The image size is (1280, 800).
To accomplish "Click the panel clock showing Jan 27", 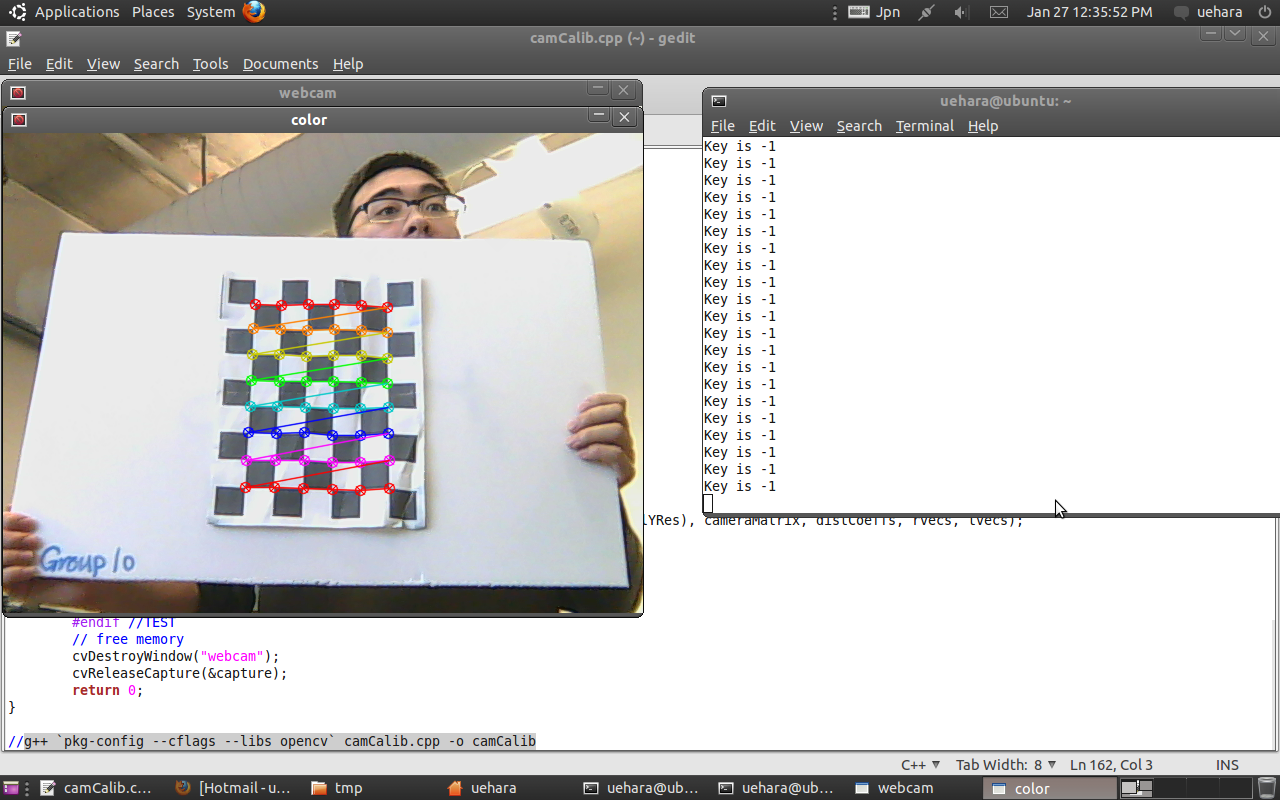I will tap(1089, 12).
